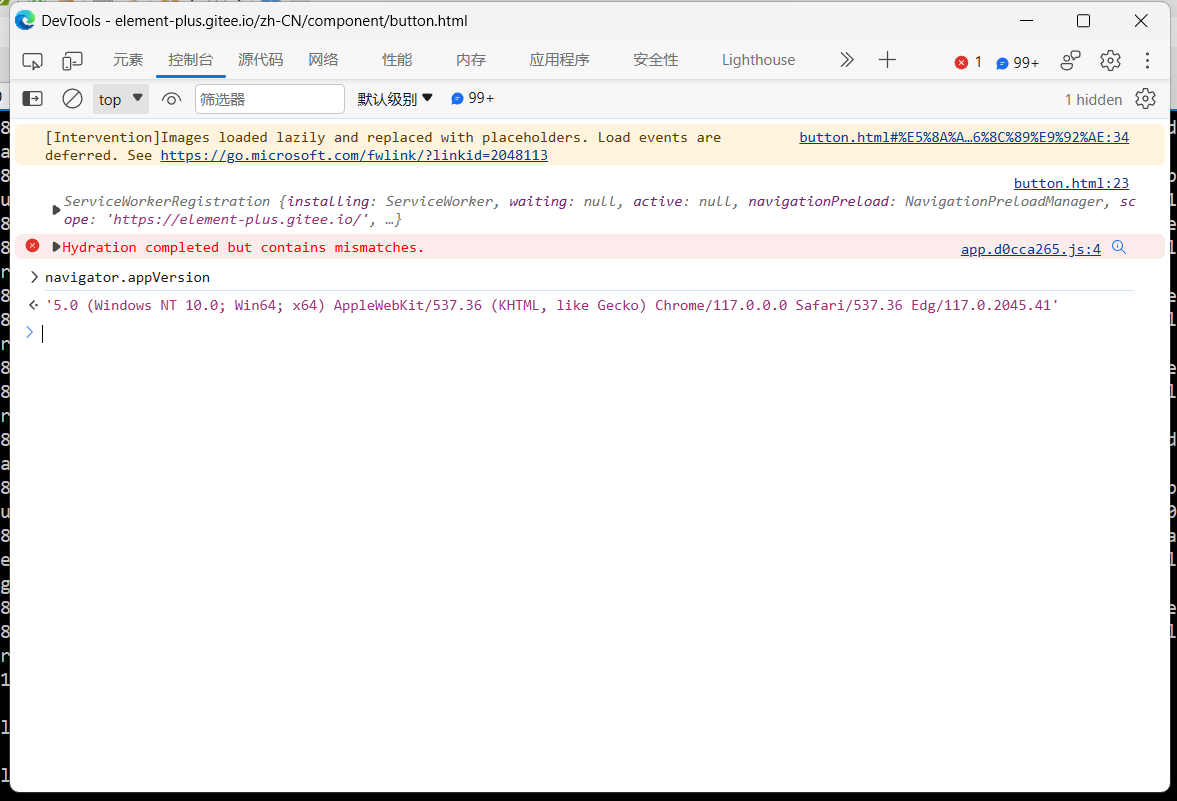Switch to the 网络 panel tab
1177x801 pixels.
(323, 60)
